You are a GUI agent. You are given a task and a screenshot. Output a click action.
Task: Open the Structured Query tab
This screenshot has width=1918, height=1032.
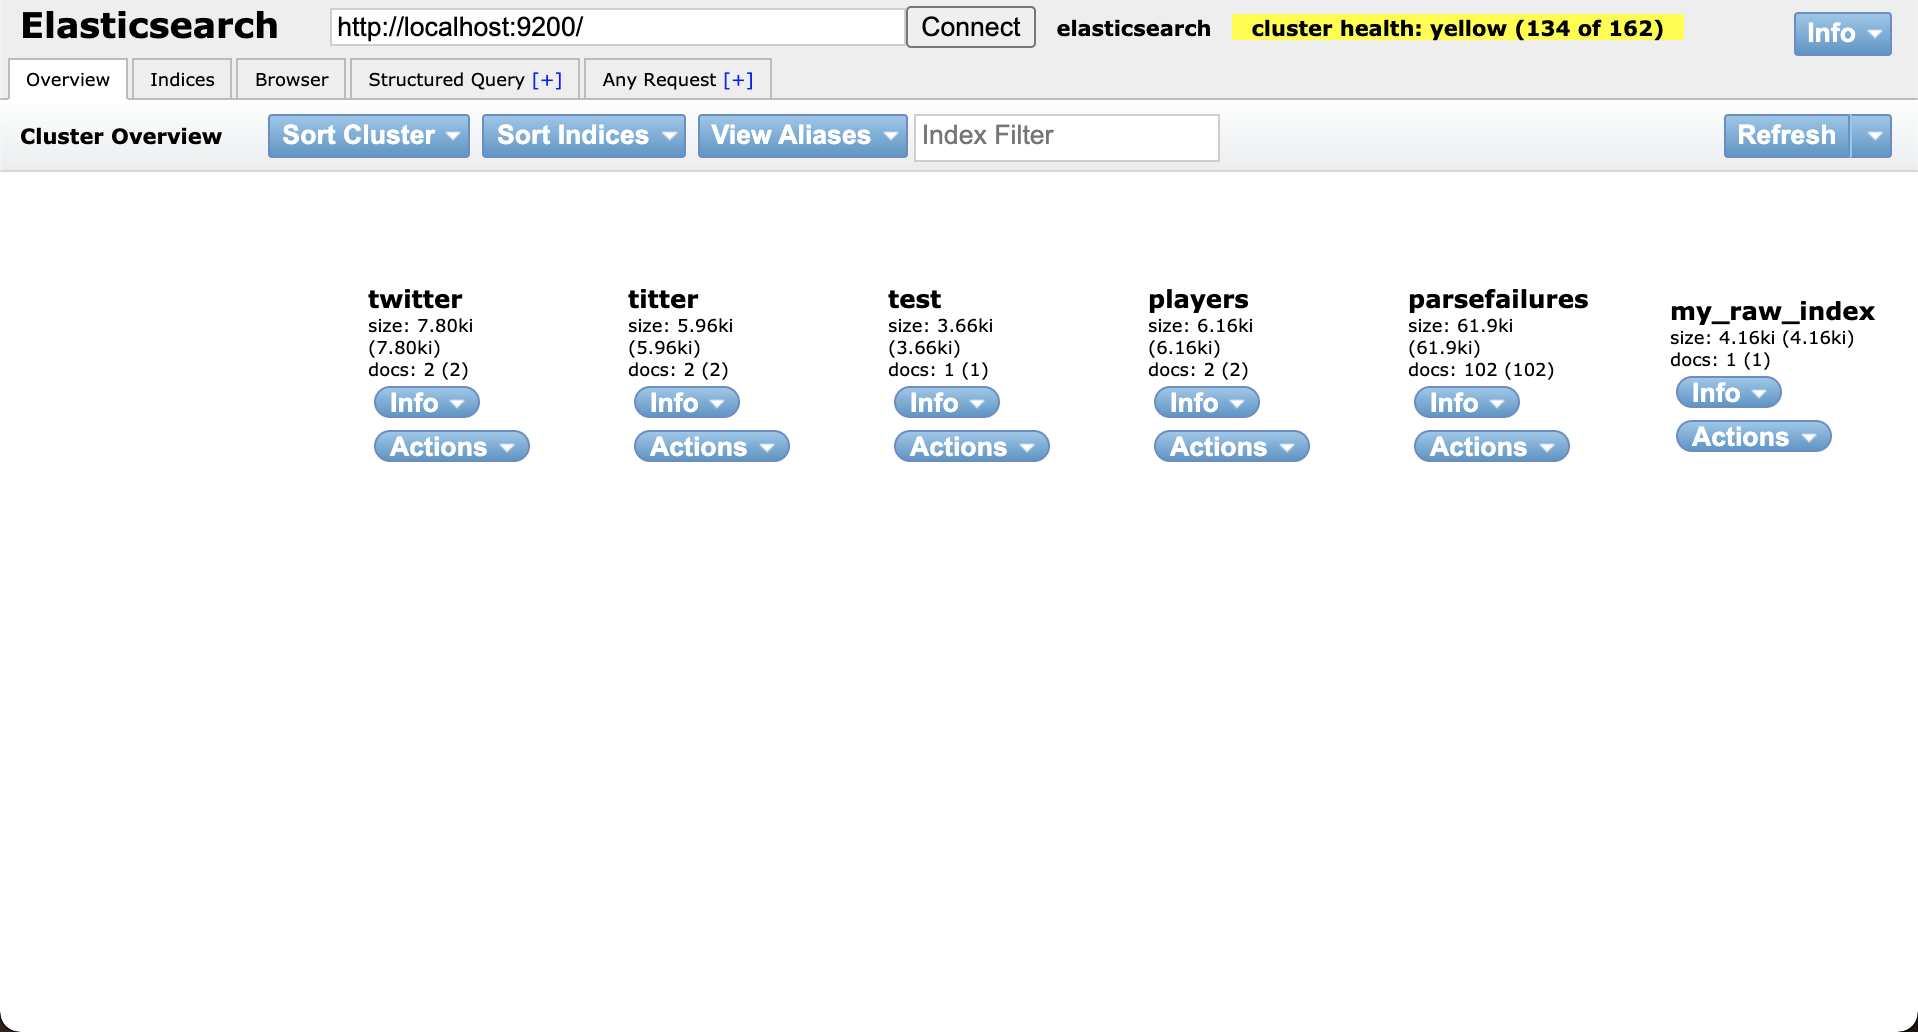click(x=465, y=79)
